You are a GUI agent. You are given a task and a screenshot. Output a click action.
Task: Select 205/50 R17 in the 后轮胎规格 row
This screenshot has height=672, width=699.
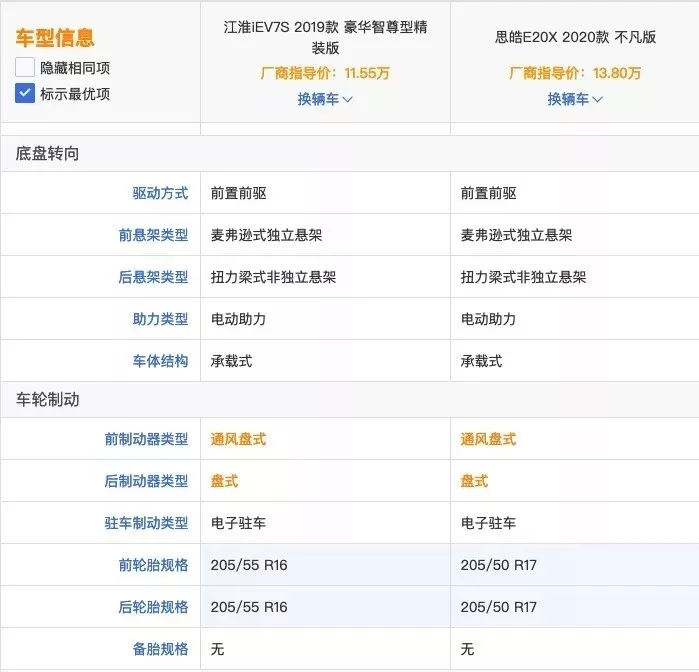pos(498,607)
